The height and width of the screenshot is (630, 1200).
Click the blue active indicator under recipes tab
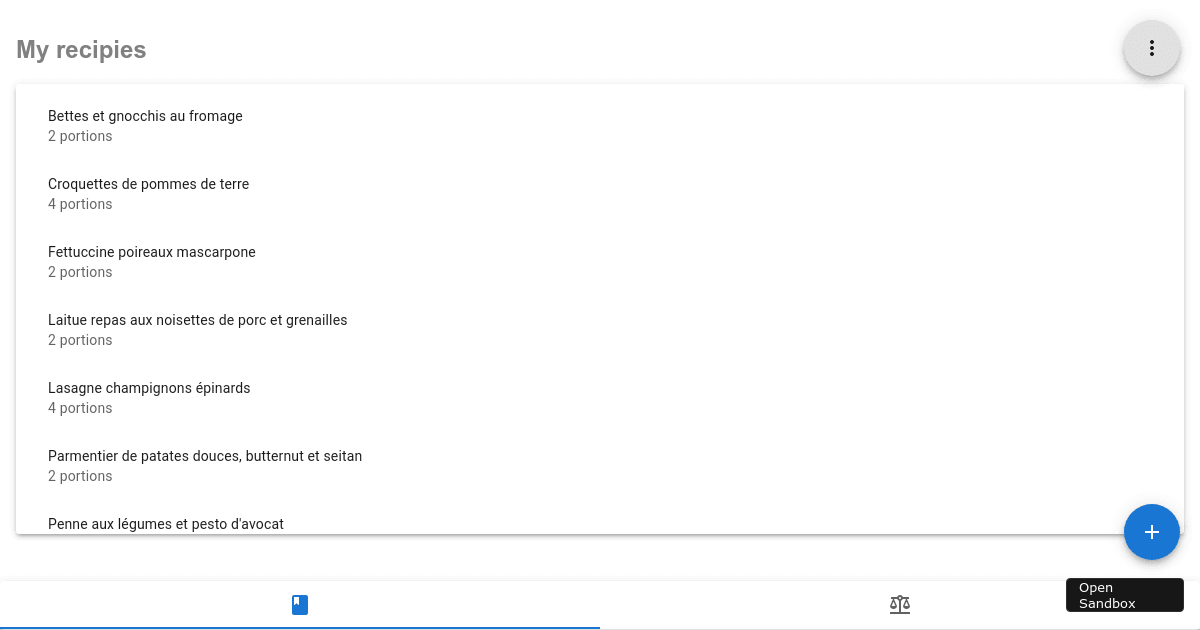(300, 627)
